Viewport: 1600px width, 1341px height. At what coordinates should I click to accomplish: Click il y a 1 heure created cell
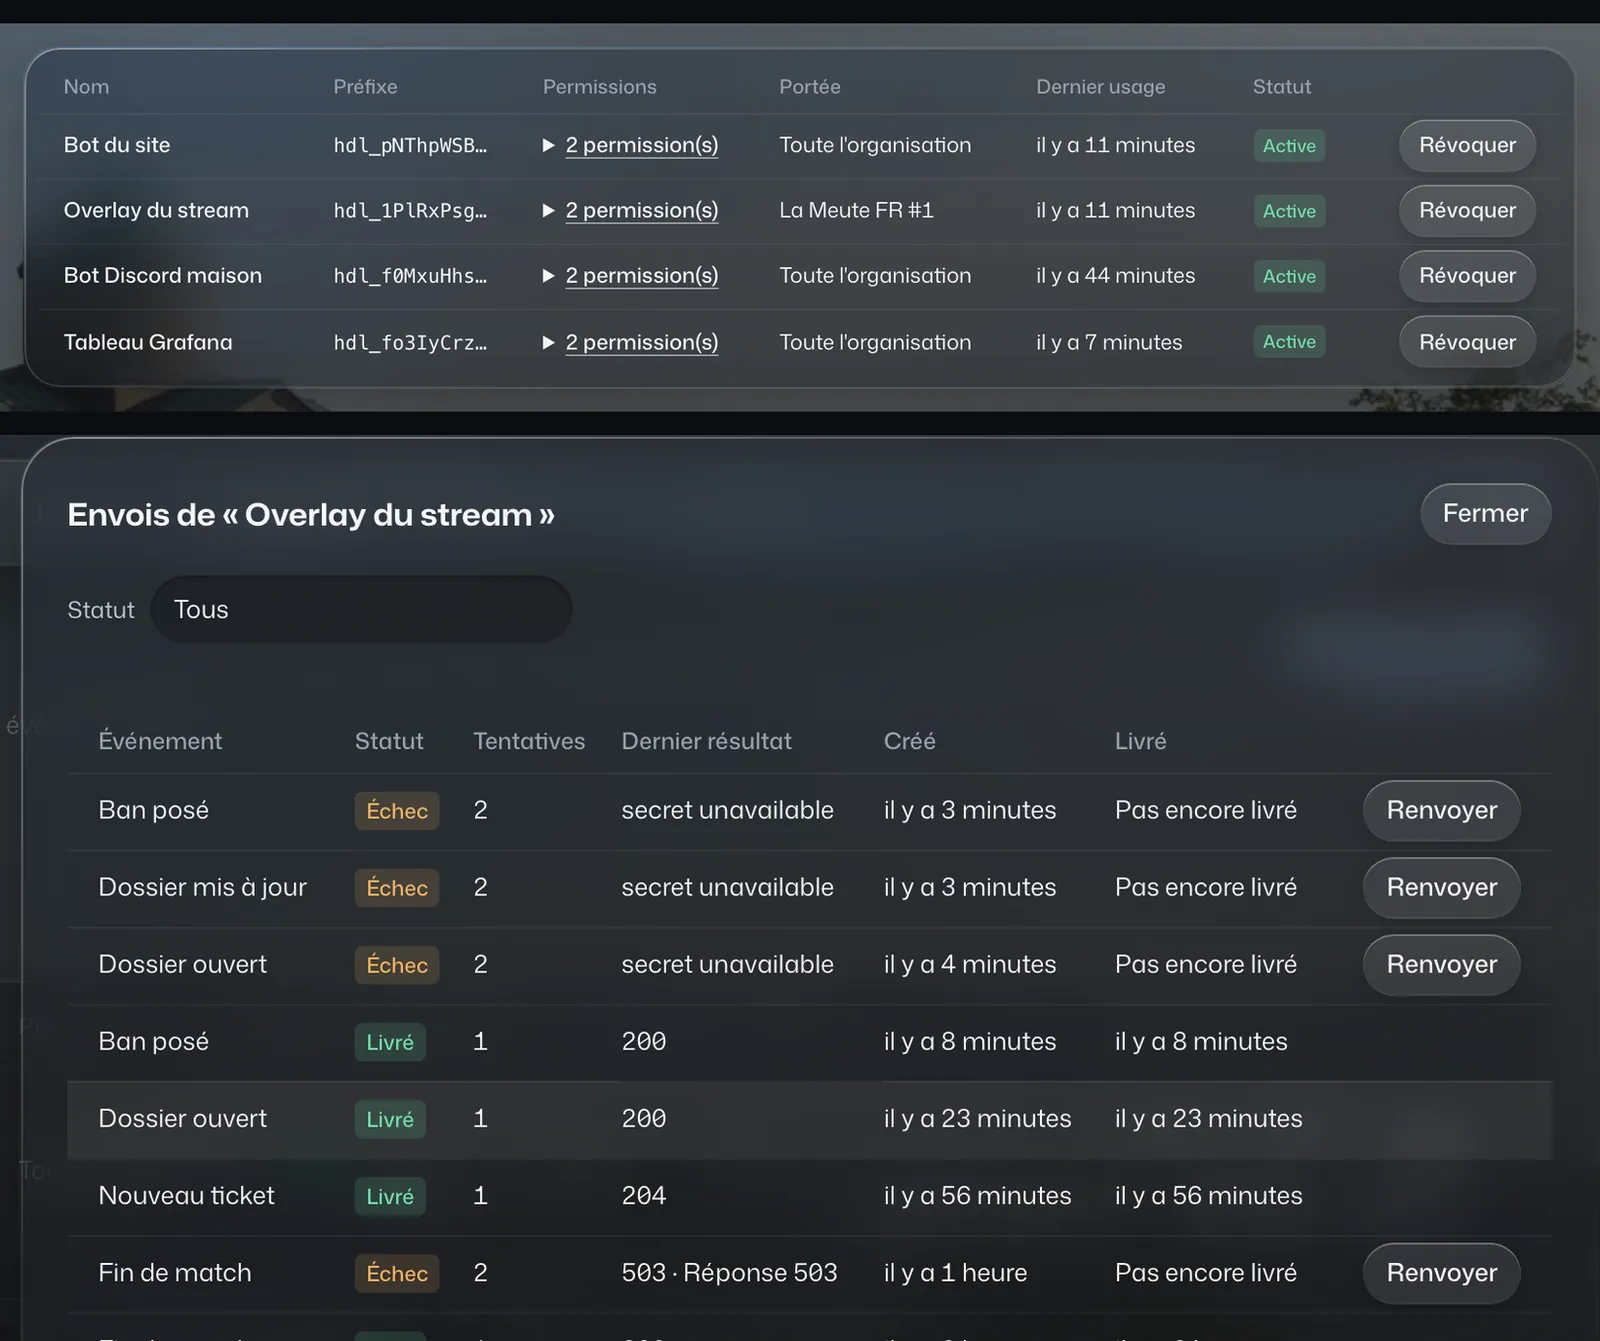click(x=955, y=1273)
